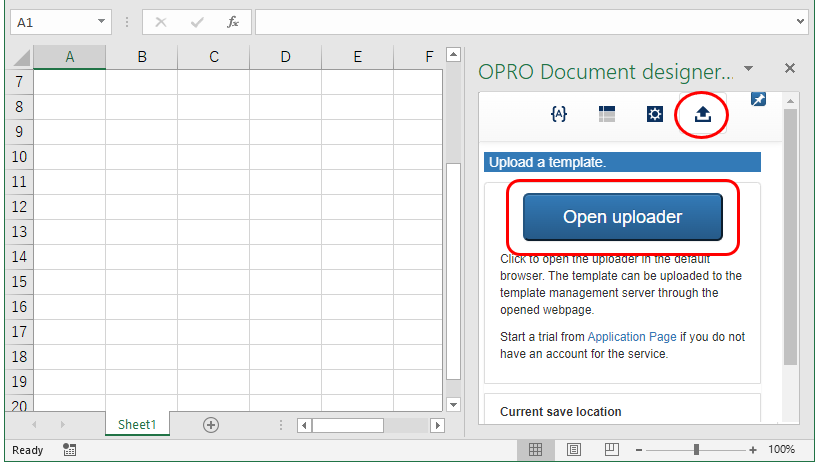Click the Insert Function fx icon

point(233,22)
